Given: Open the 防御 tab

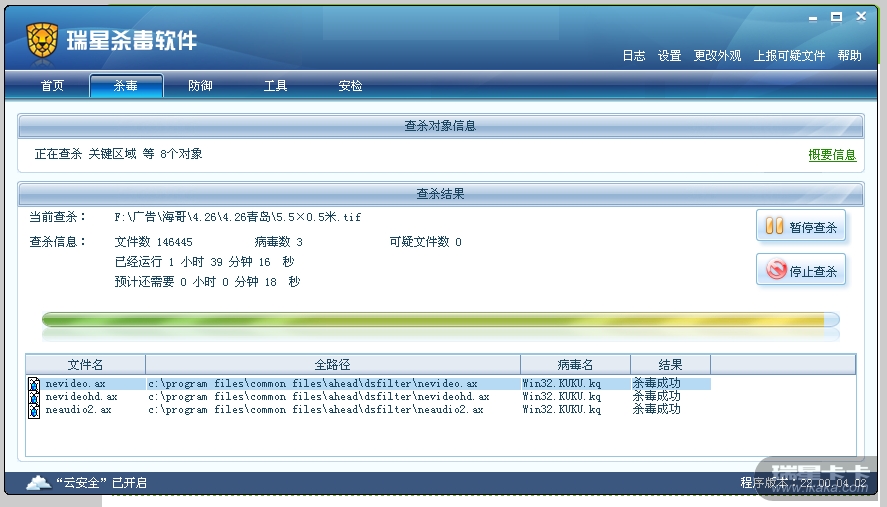Looking at the screenshot, I should [x=200, y=85].
